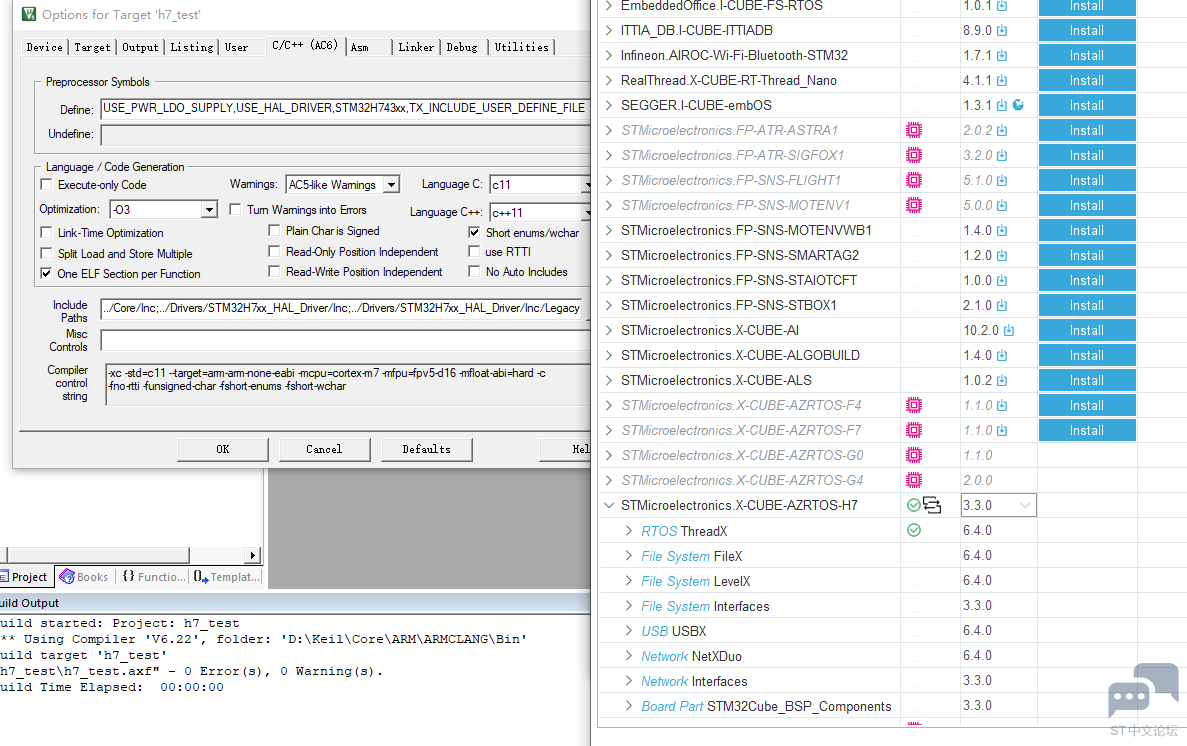Click download icon beside FP-SNS-STBOX1 version 2.1.0

(1002, 305)
